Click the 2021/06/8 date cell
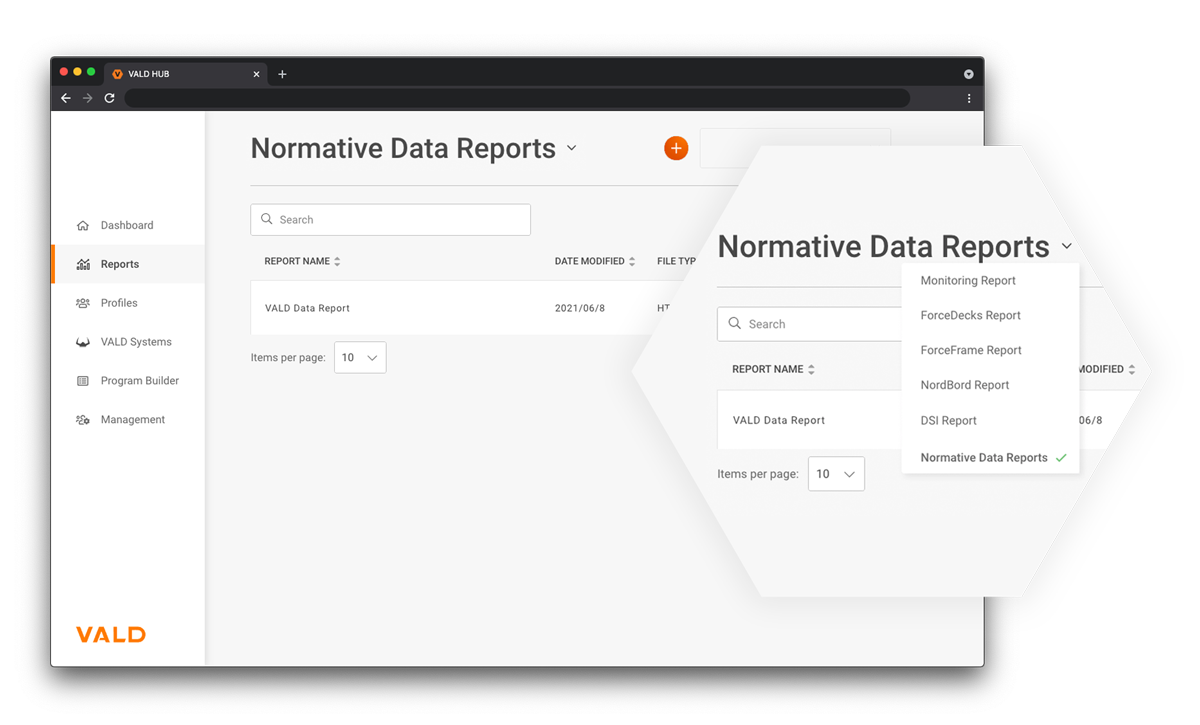Image resolution: width=1200 pixels, height=725 pixels. tap(580, 308)
